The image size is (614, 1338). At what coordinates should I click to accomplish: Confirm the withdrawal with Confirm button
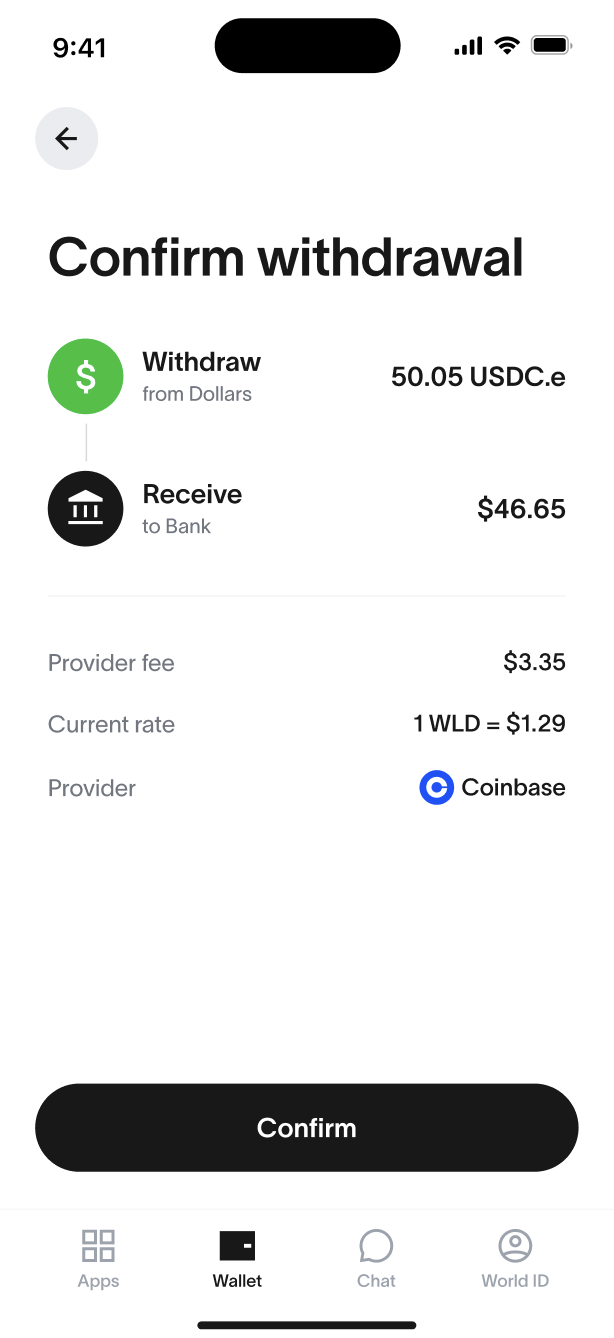coord(307,1128)
